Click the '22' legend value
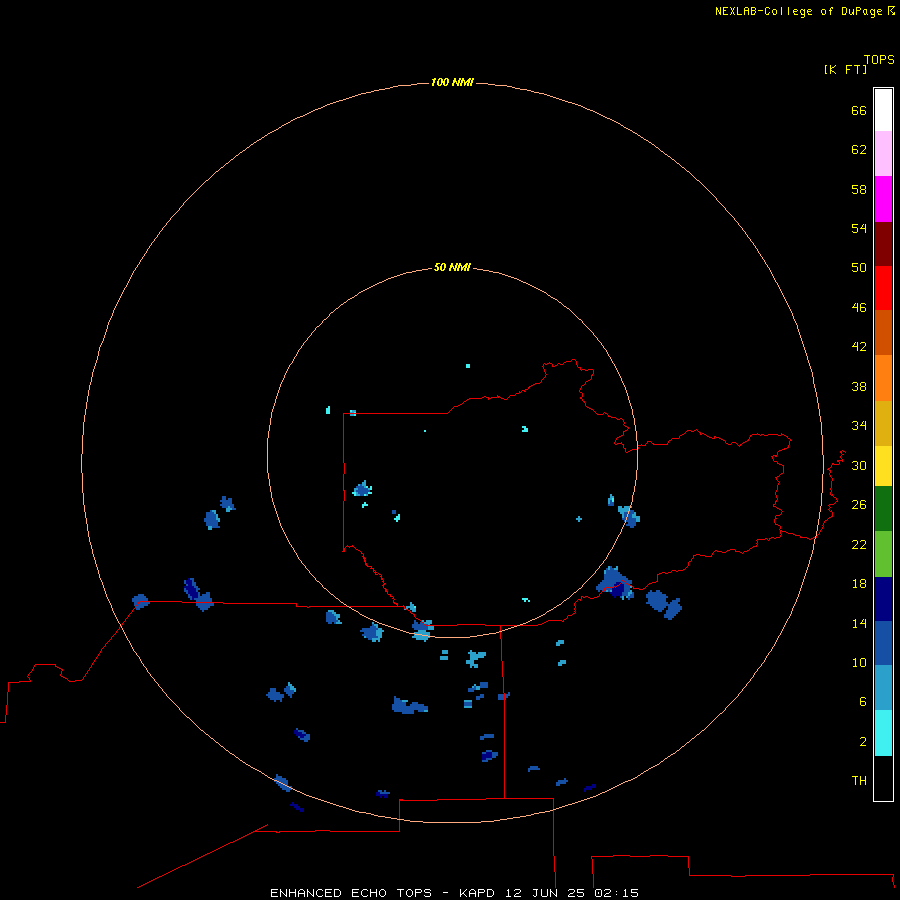This screenshot has height=900, width=900. click(x=859, y=544)
